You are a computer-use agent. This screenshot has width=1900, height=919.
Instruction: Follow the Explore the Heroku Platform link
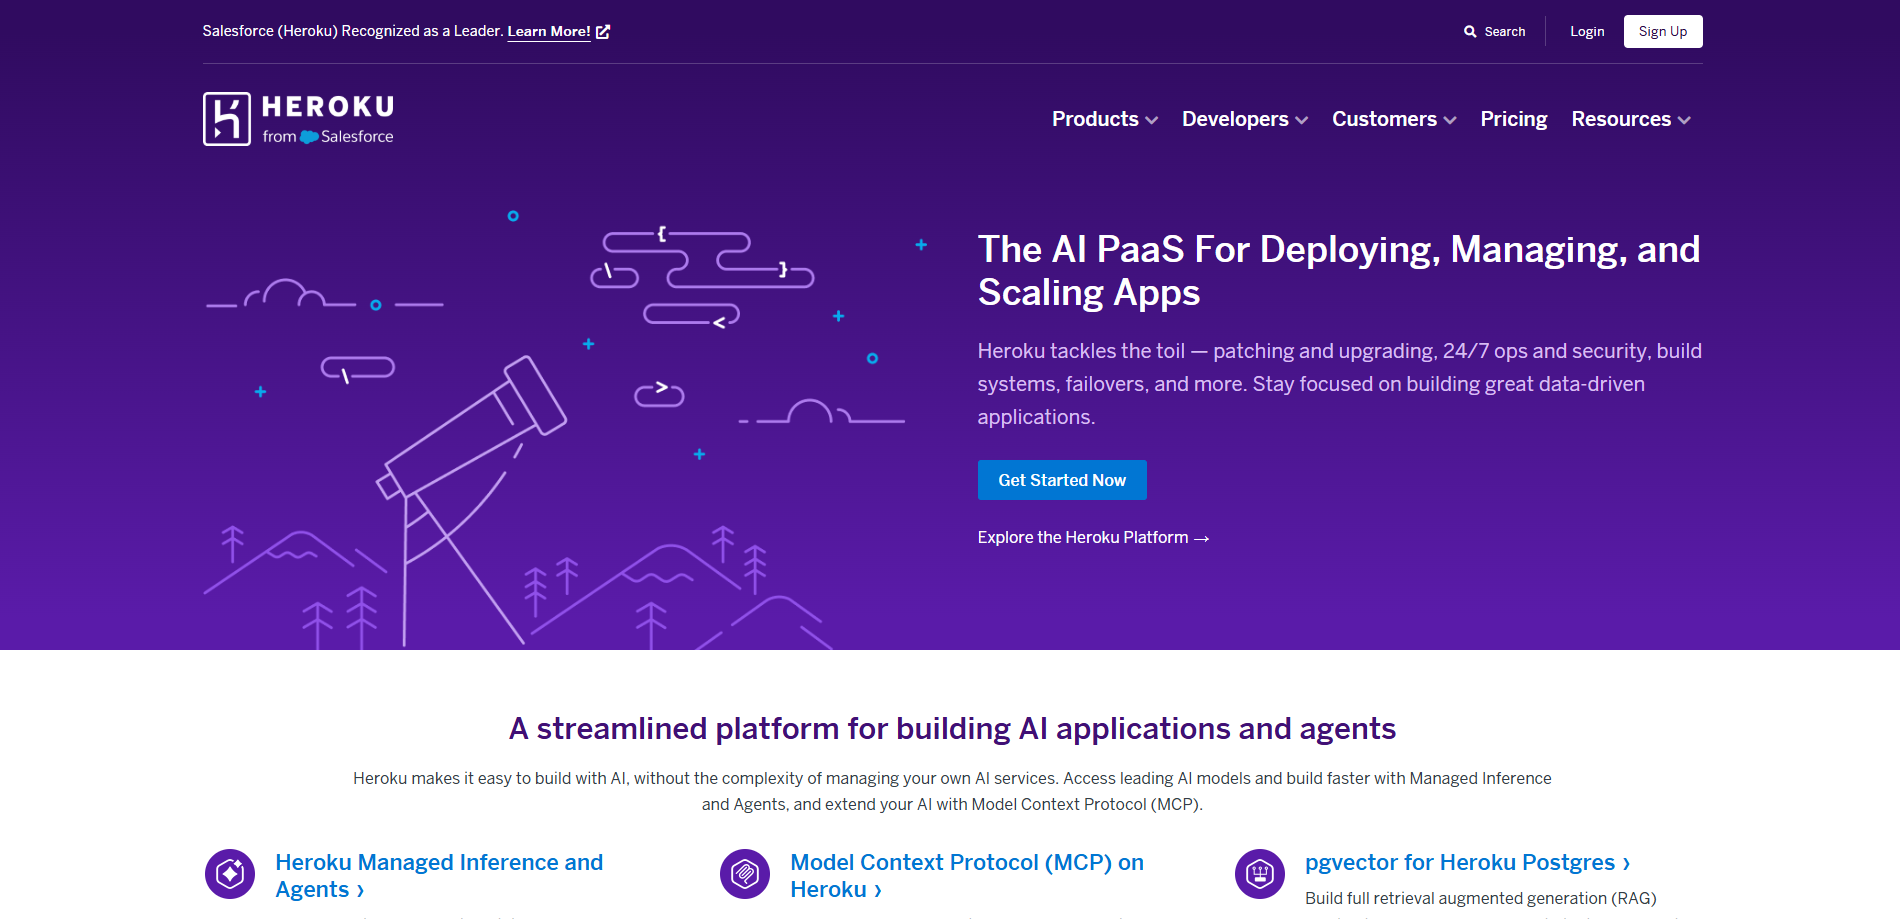(1083, 537)
